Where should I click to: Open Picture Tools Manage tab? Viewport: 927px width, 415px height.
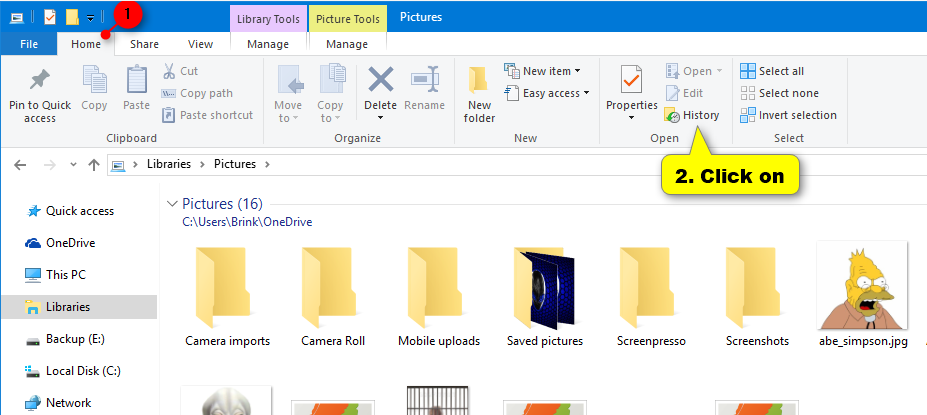click(x=347, y=44)
